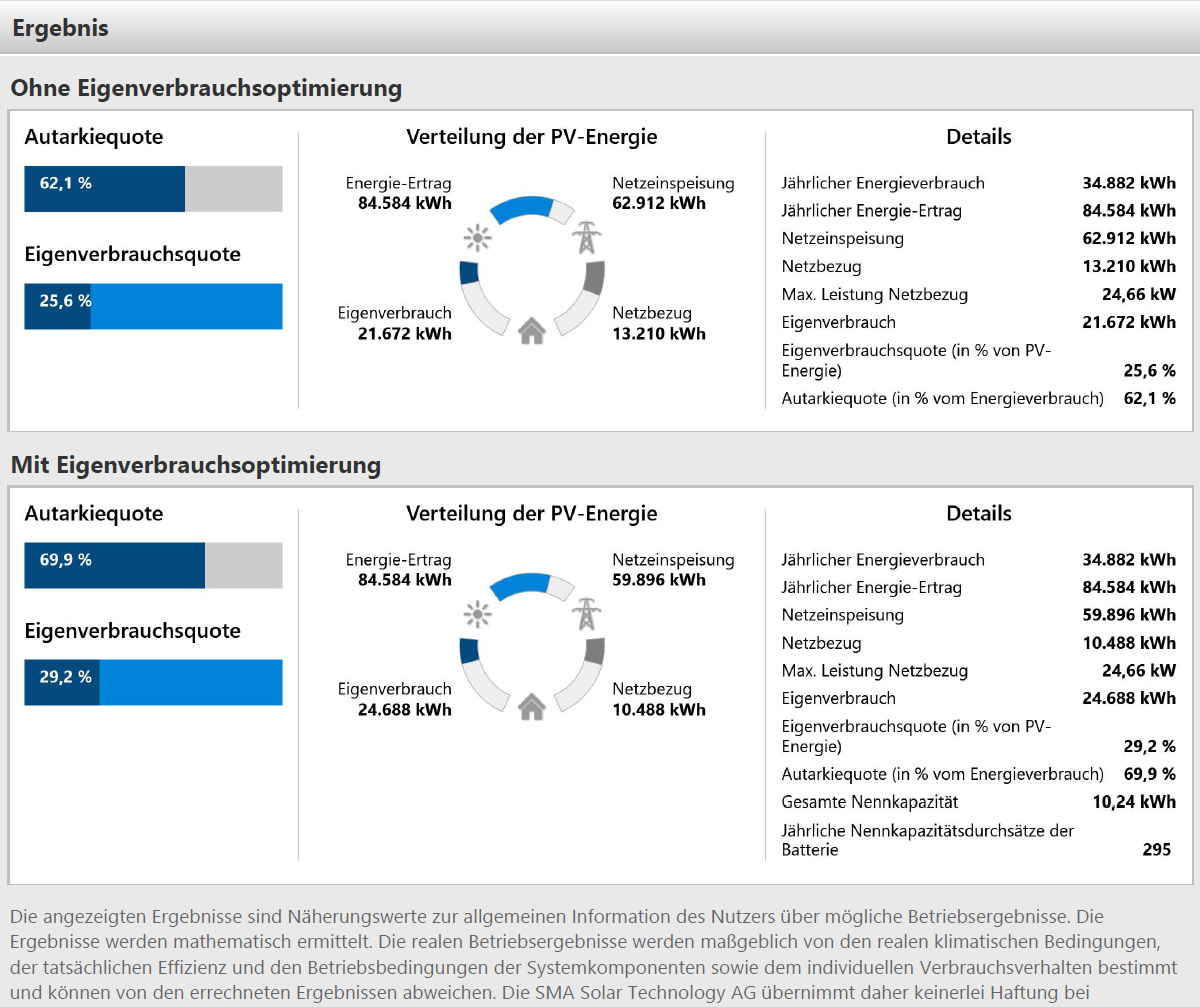Click the Netzeinspeisung 59.896 kWh diagram label
The image size is (1200, 1007).
(673, 569)
